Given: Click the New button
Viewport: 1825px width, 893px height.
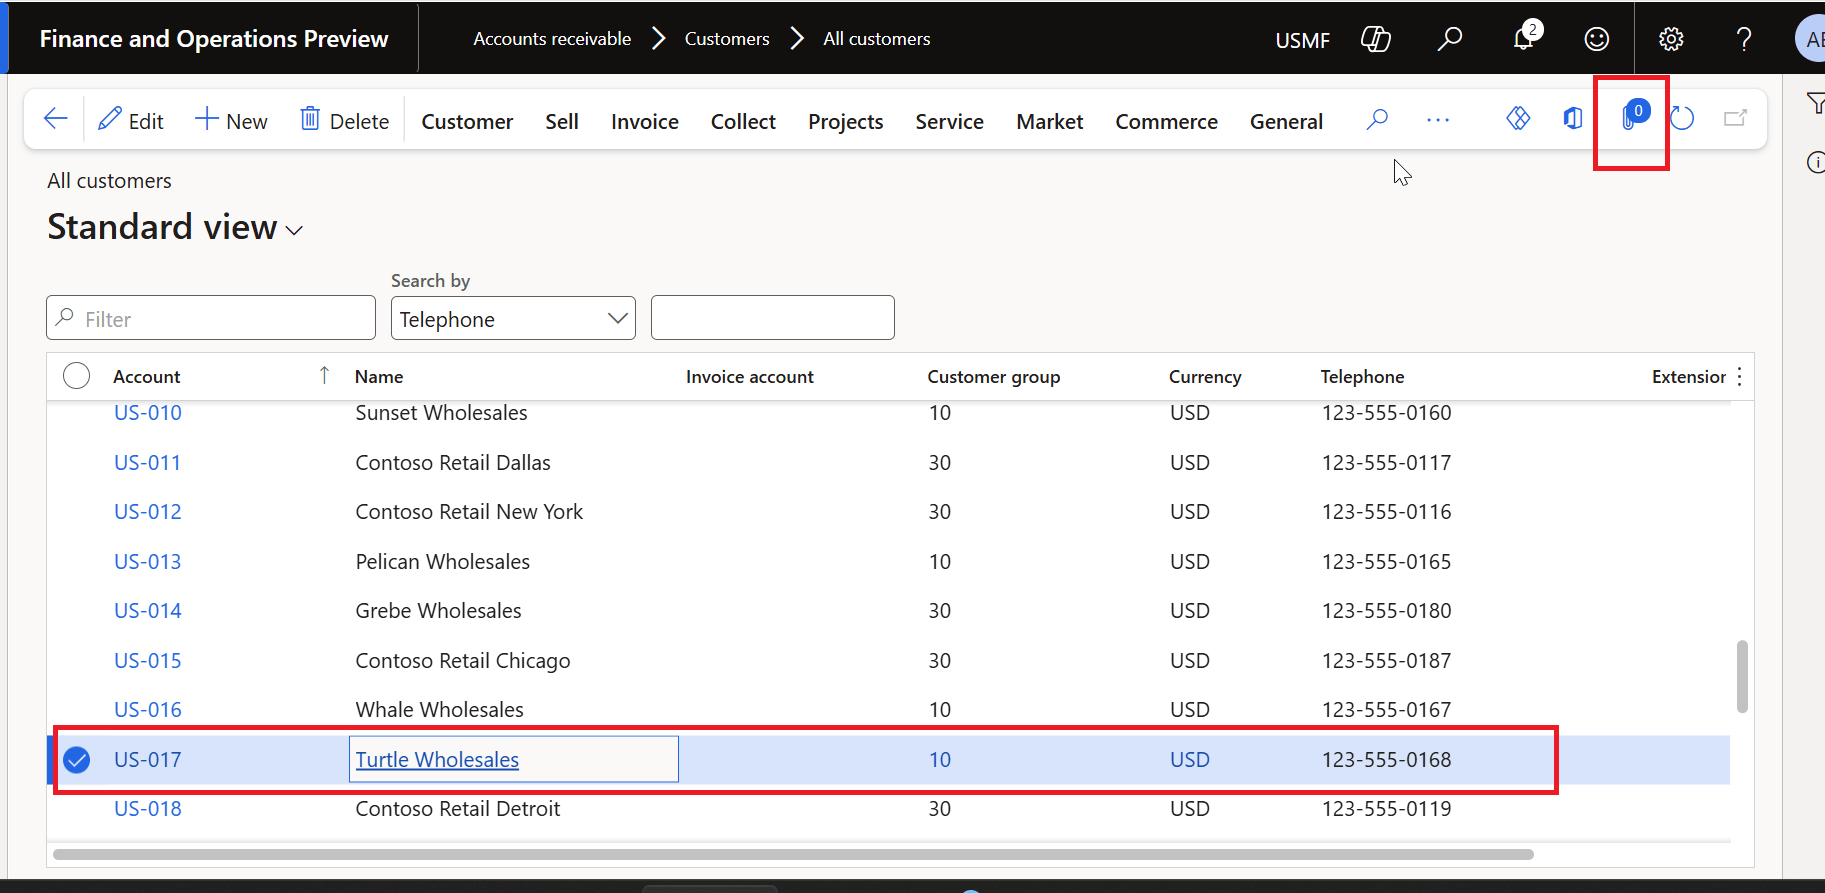Looking at the screenshot, I should point(231,120).
